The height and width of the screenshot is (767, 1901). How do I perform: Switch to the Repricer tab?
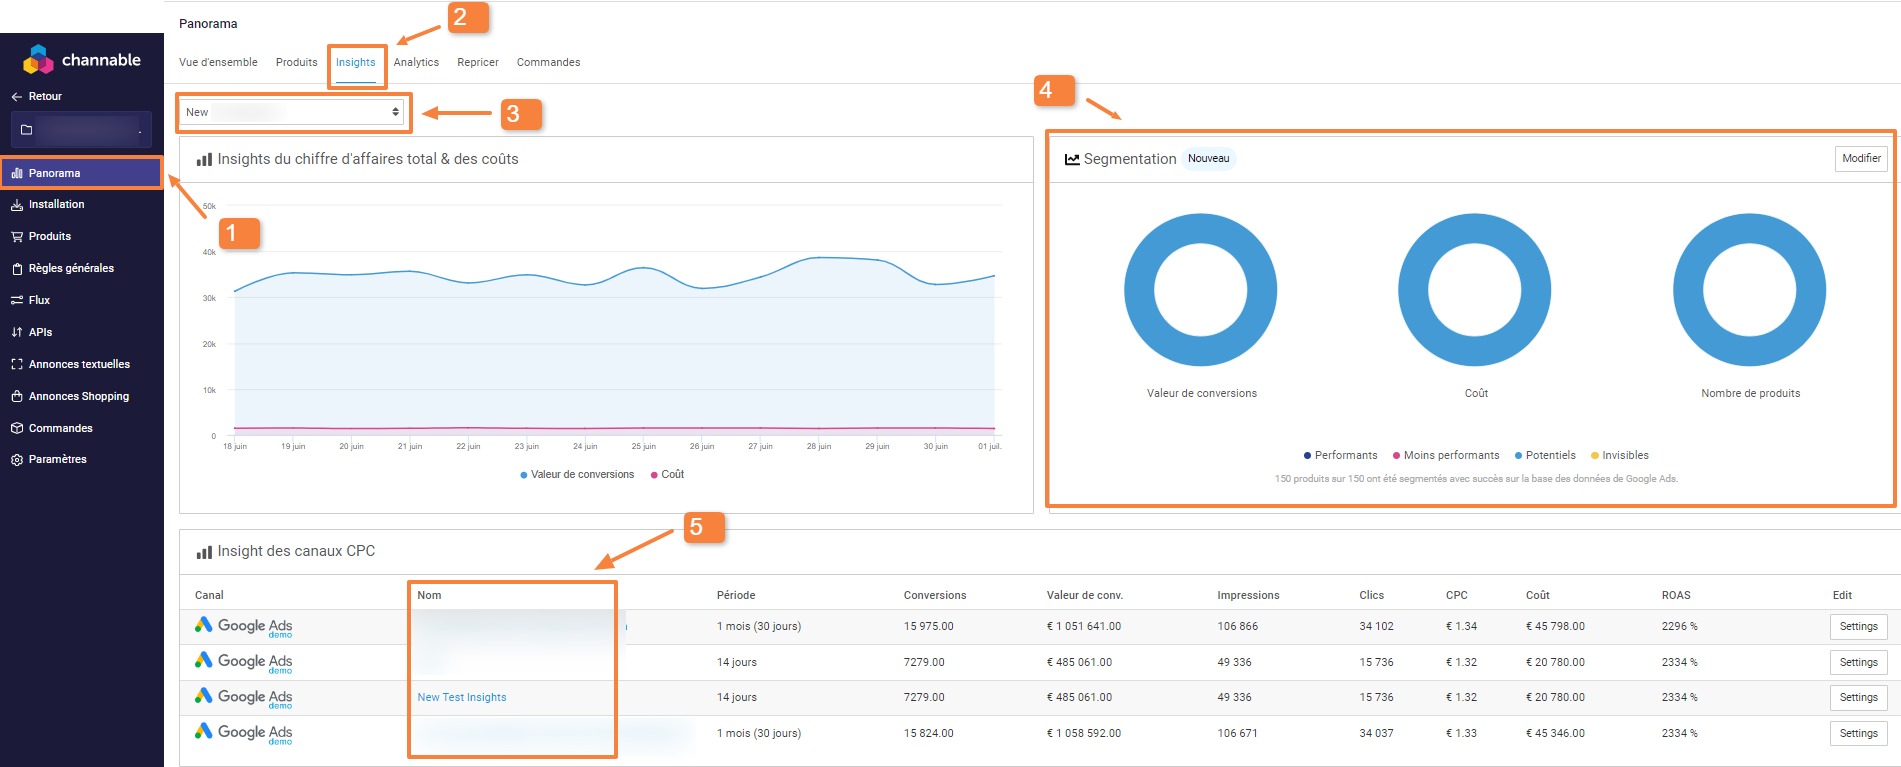[x=478, y=62]
